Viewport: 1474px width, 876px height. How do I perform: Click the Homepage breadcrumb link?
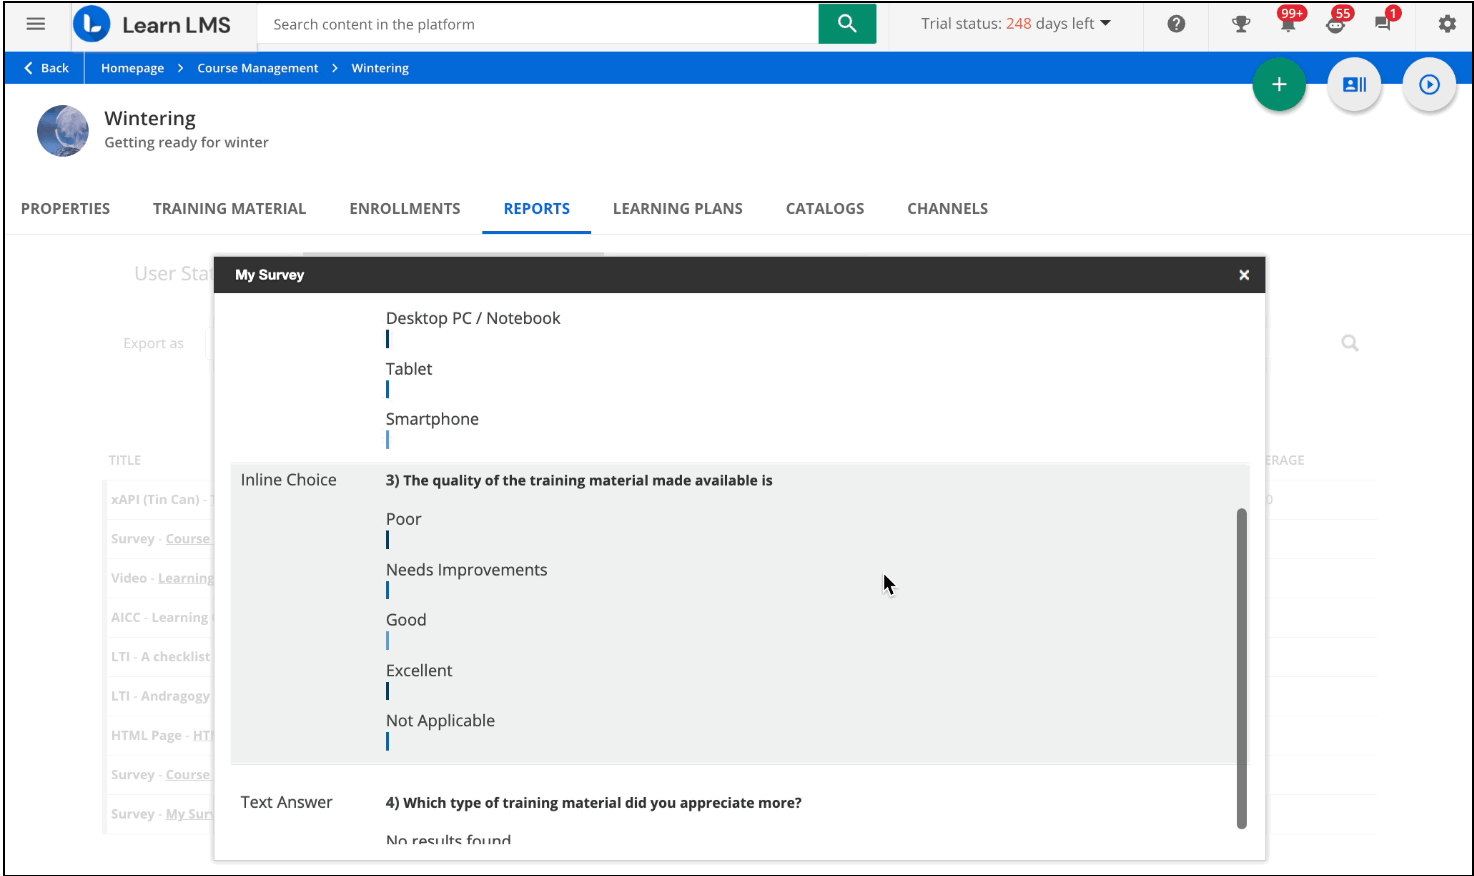[132, 68]
